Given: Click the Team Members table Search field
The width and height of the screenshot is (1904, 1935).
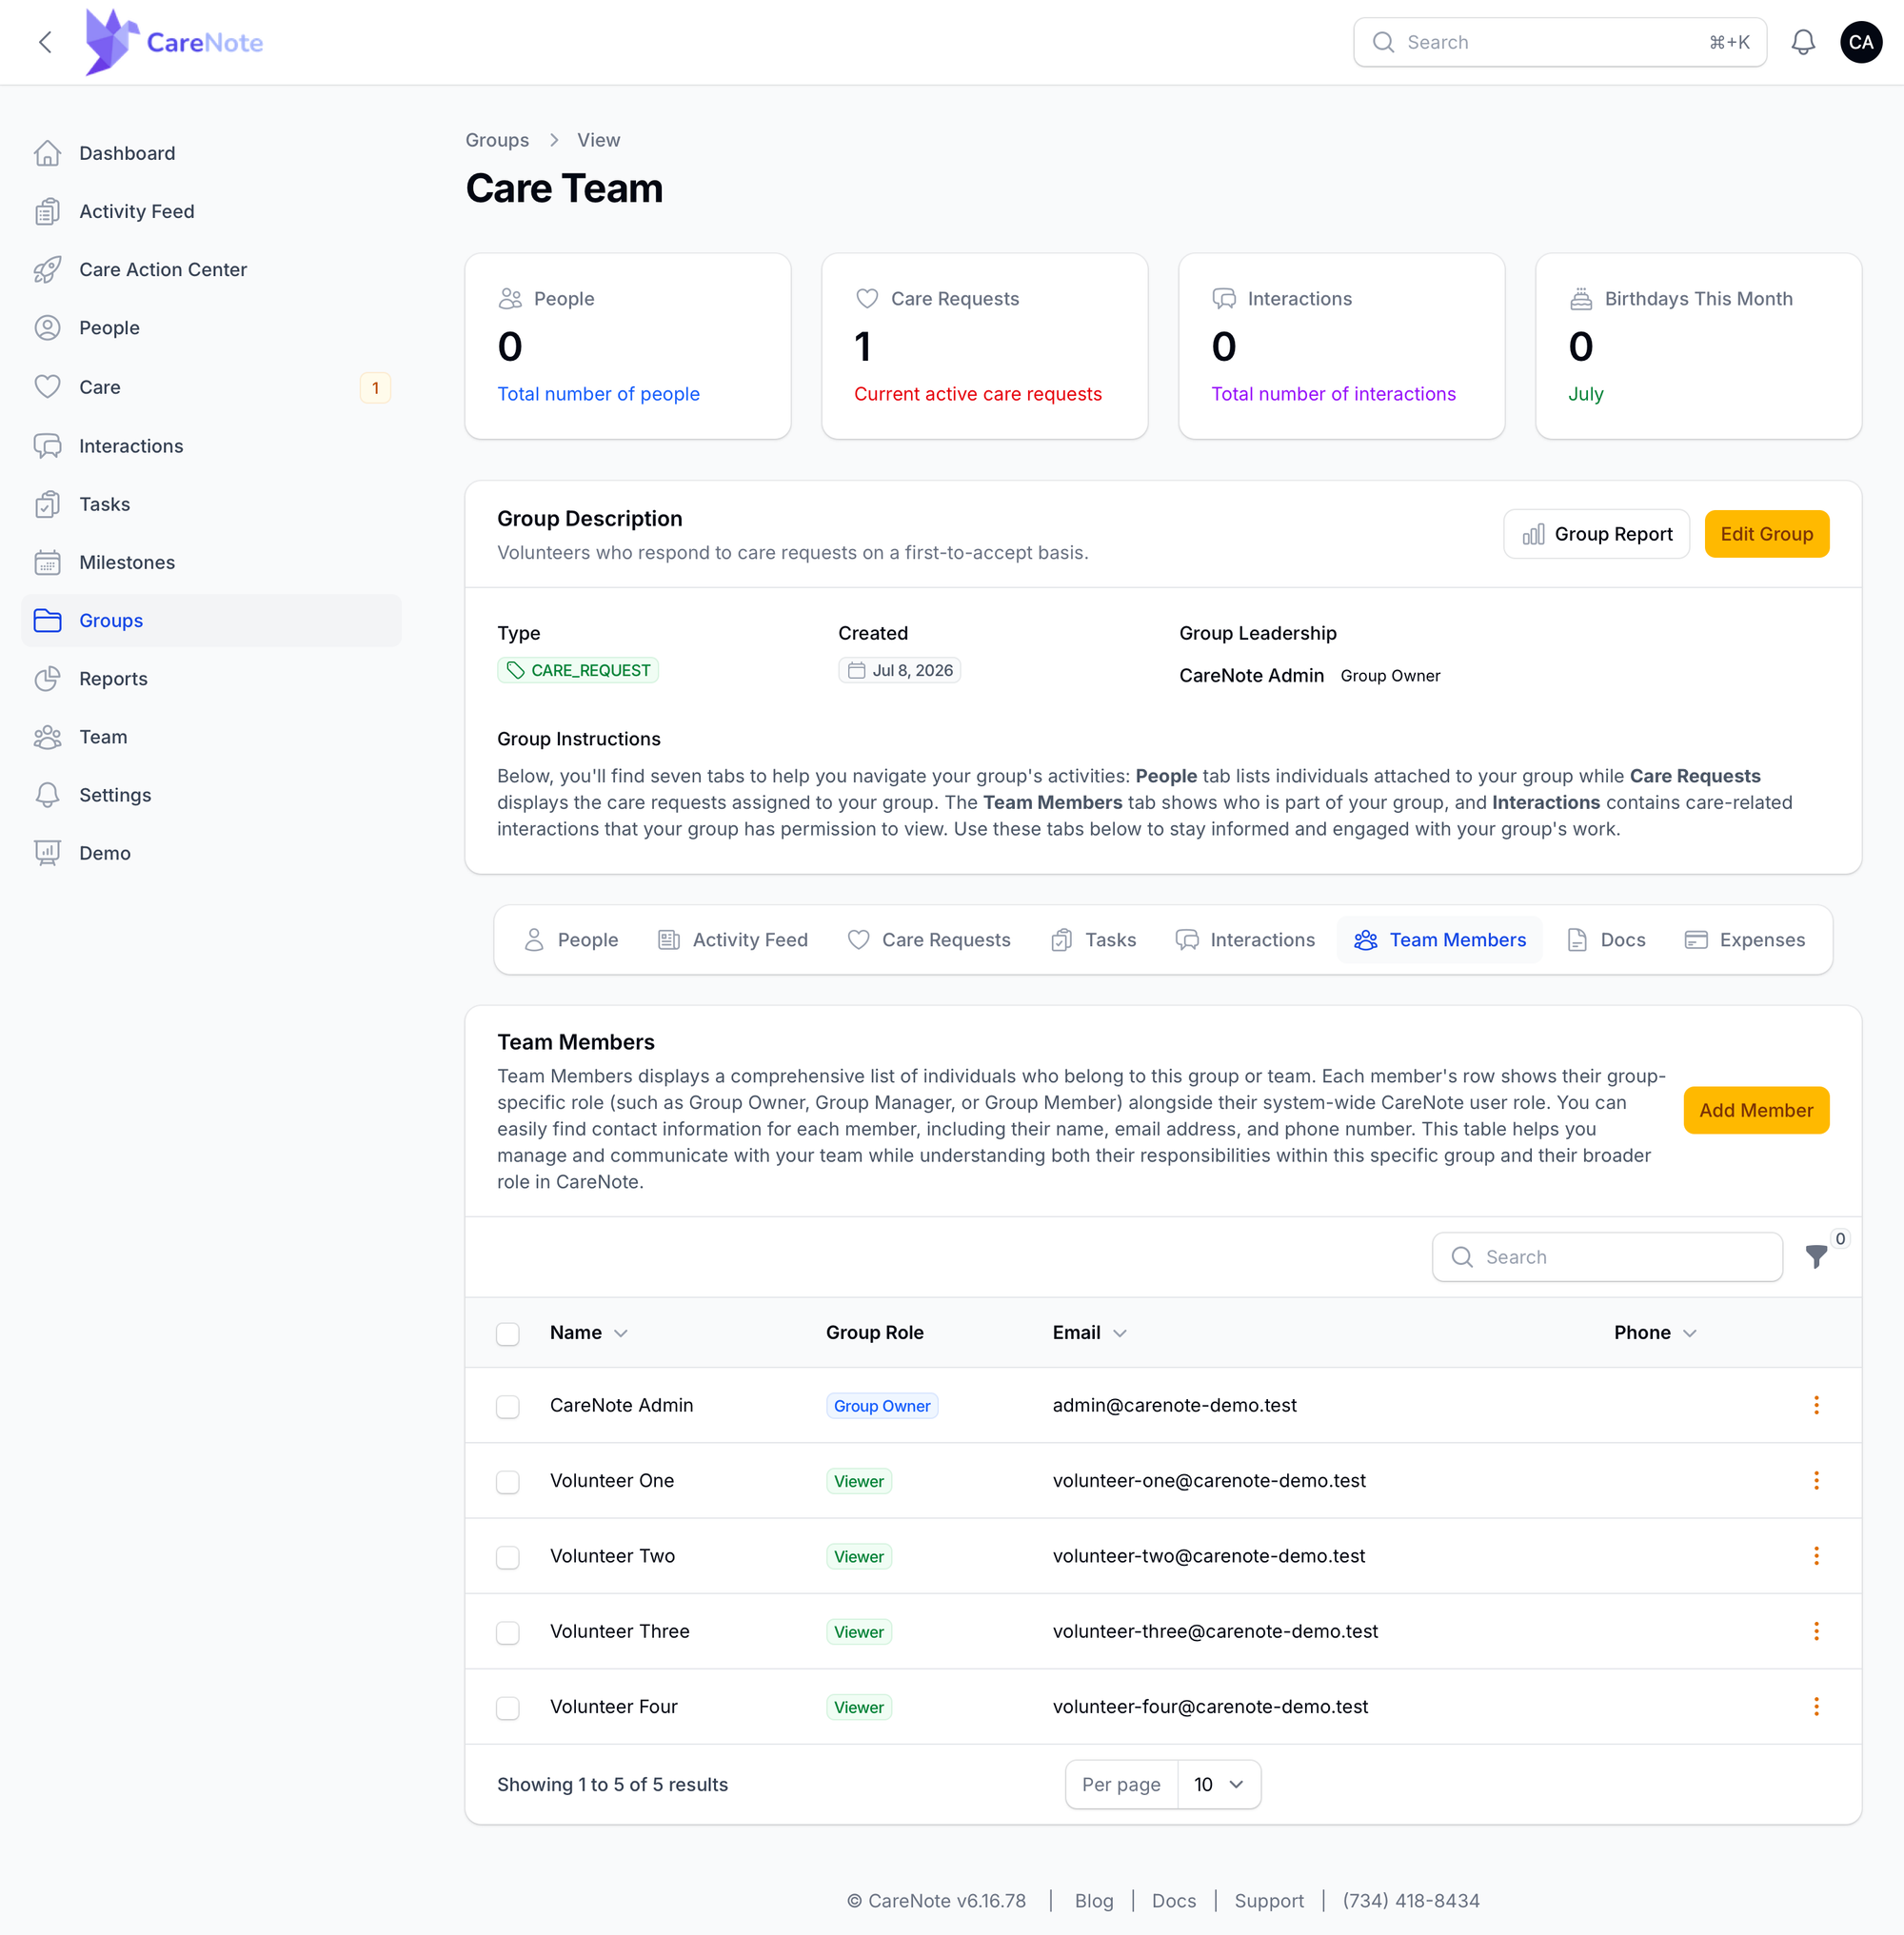Looking at the screenshot, I should click(x=1607, y=1257).
